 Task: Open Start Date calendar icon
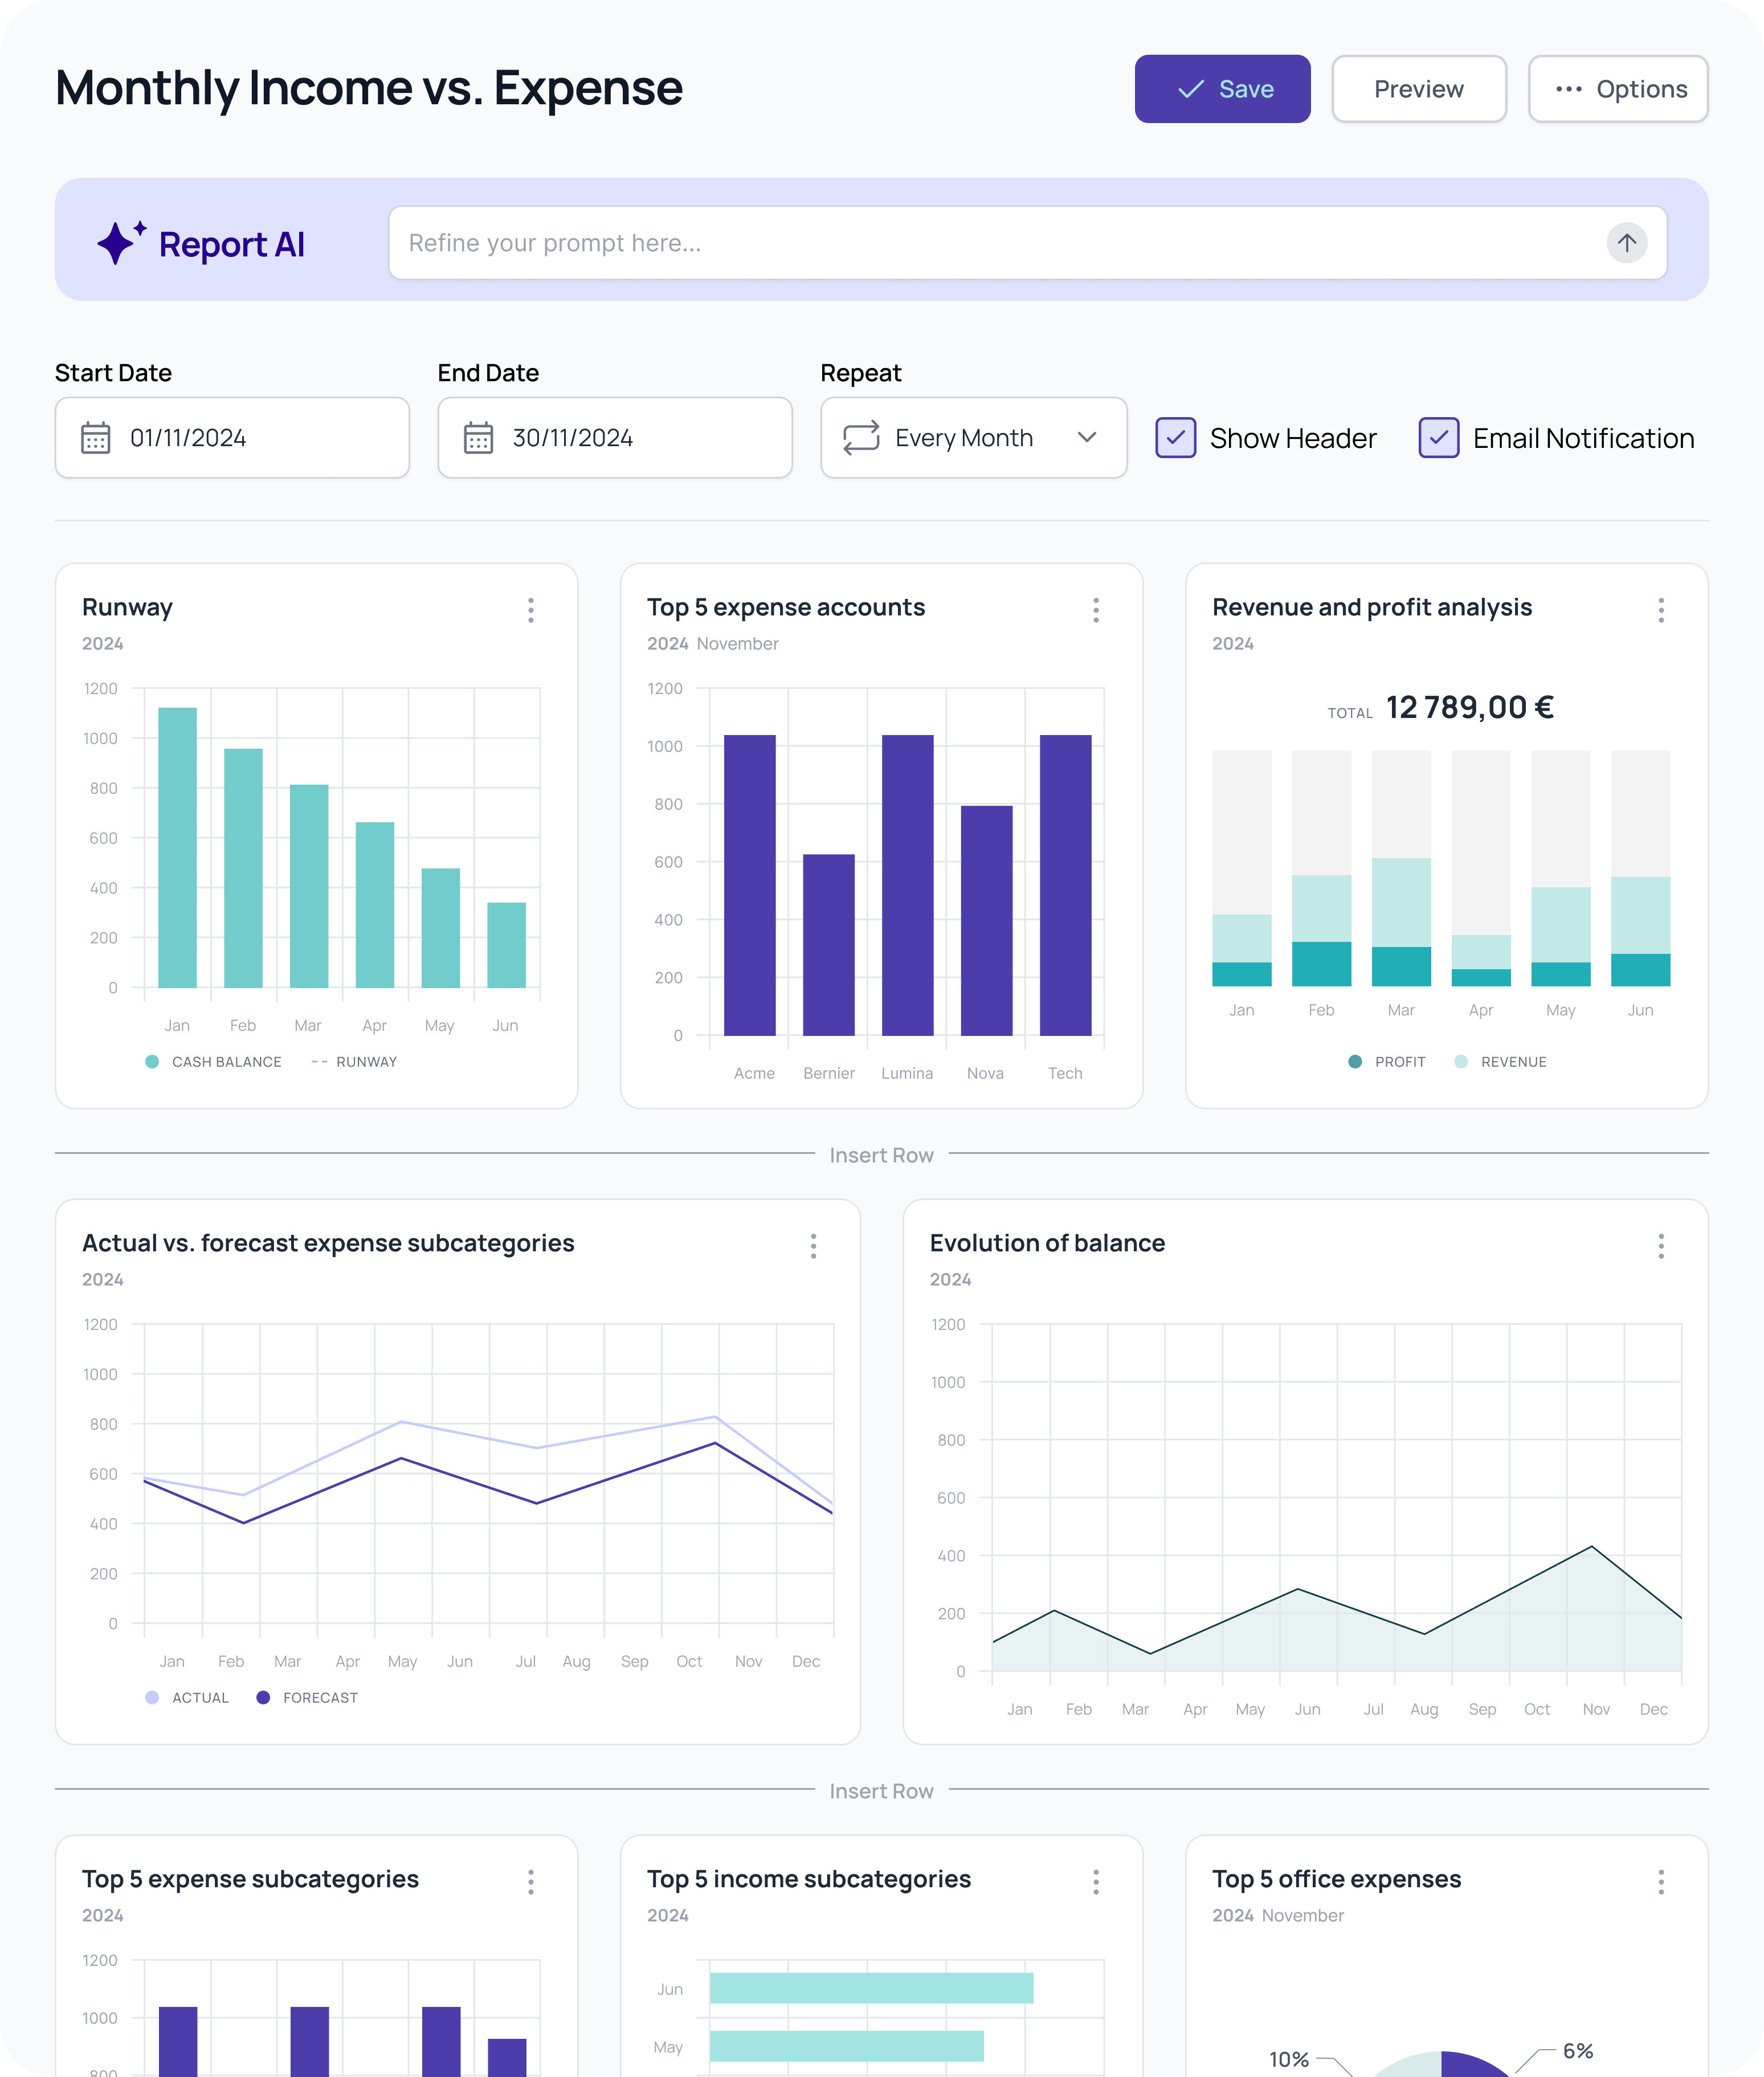tap(96, 438)
